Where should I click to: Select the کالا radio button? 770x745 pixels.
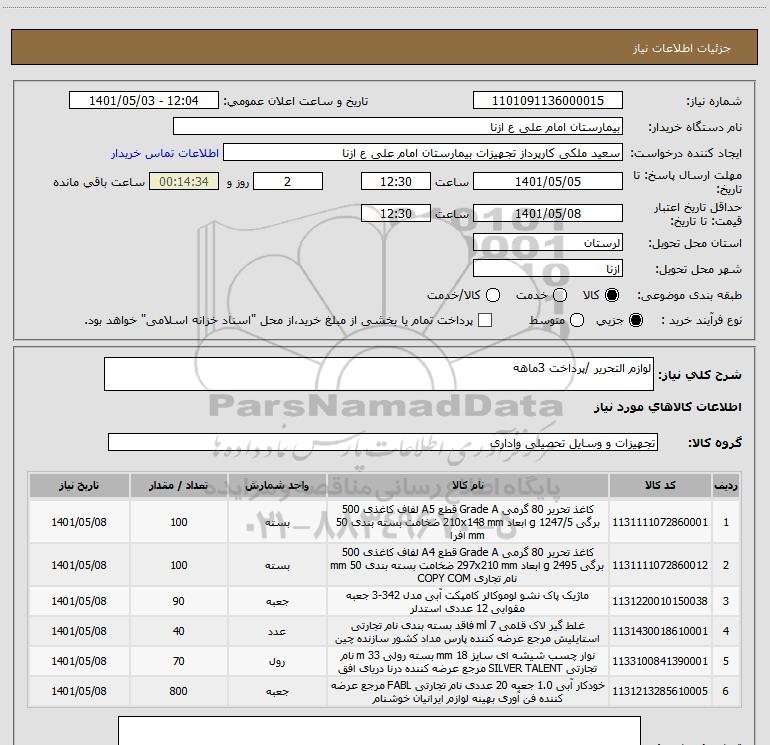tap(612, 295)
